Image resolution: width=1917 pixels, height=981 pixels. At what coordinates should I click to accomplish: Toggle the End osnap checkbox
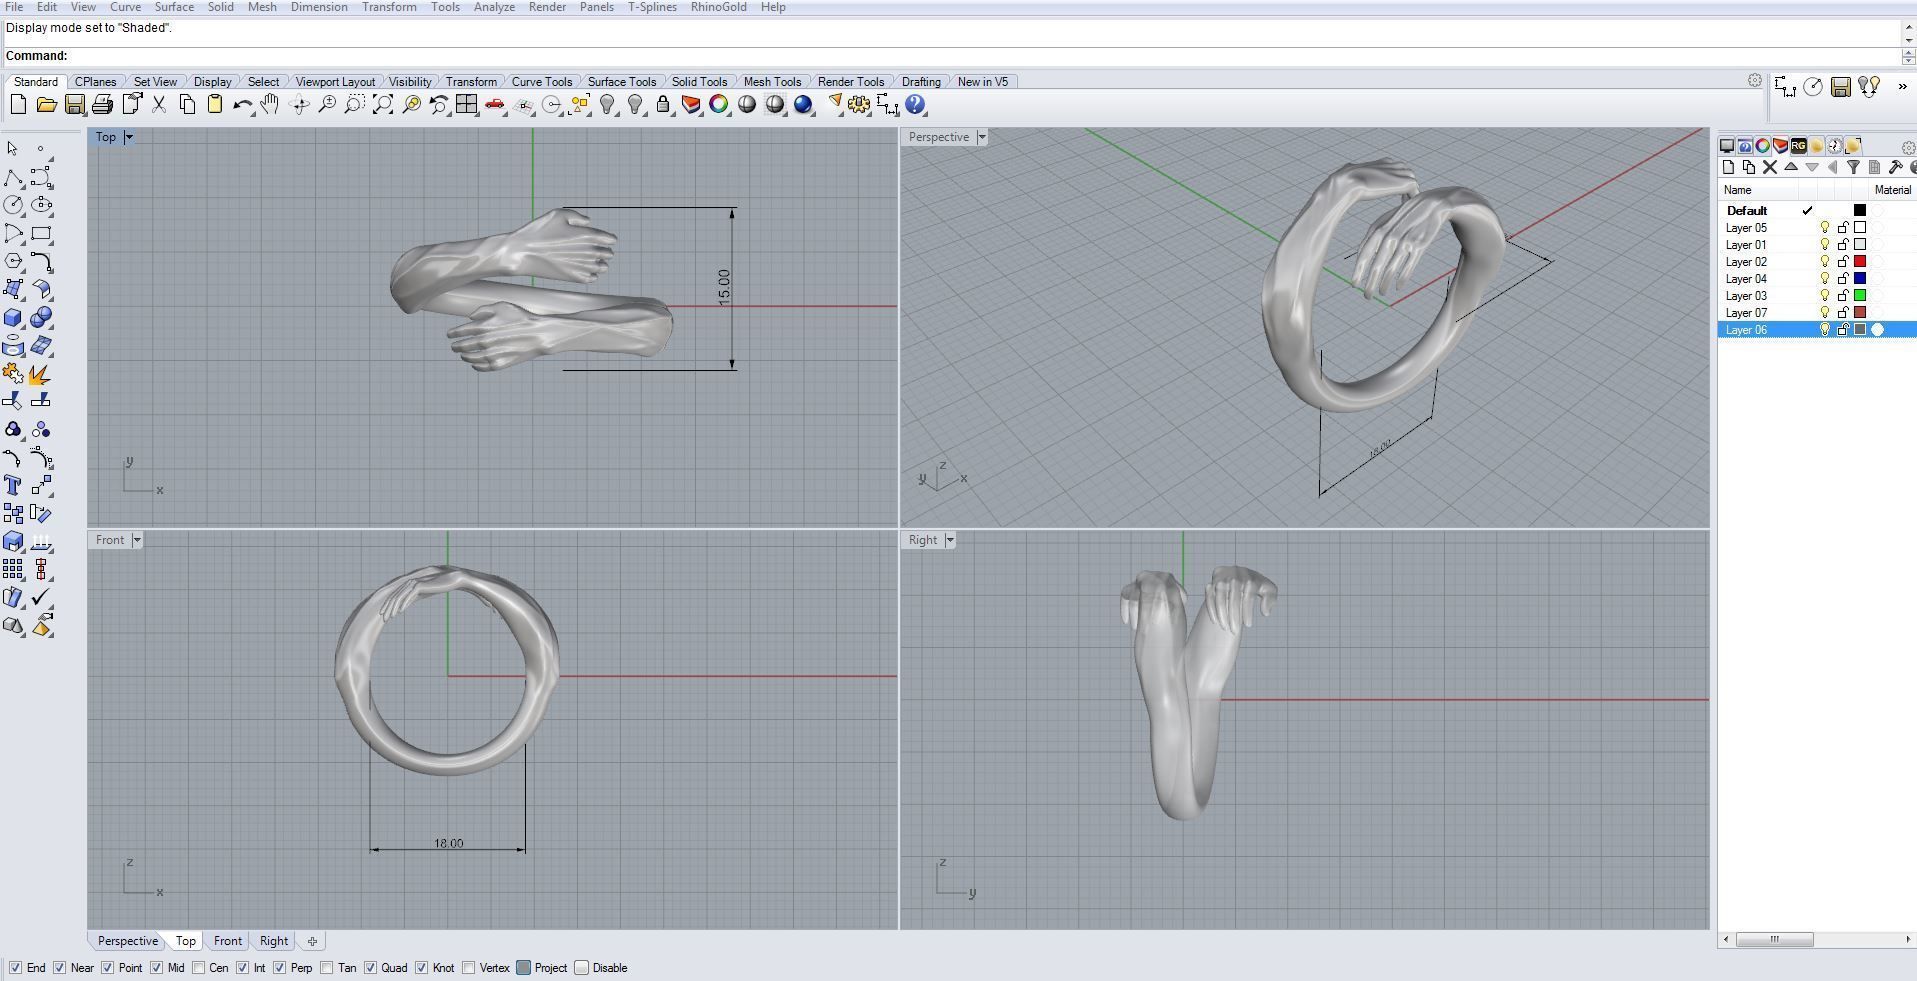click(15, 968)
